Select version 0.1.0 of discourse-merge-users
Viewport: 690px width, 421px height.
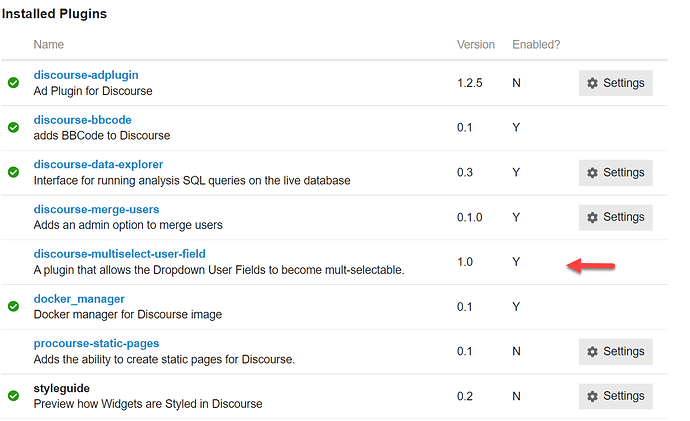tap(470, 217)
